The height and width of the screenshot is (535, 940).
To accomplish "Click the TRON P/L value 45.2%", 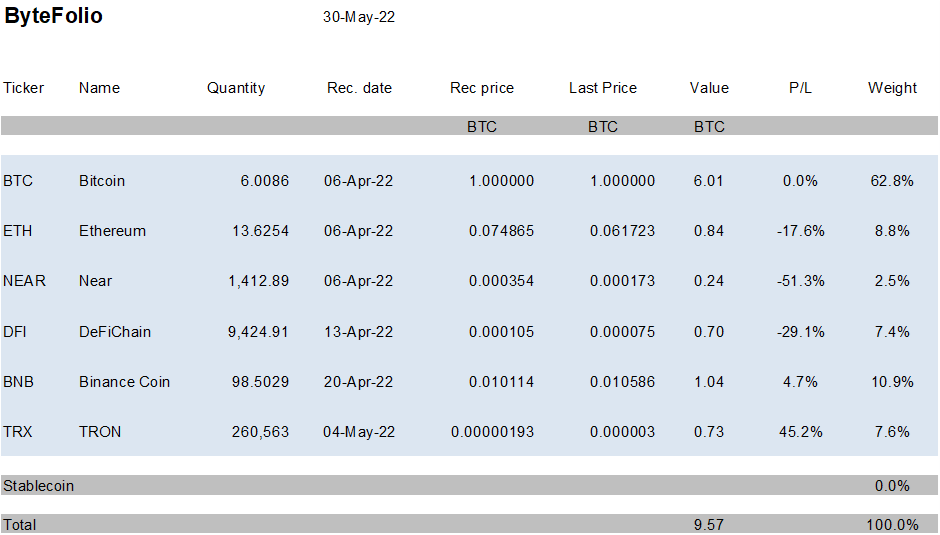I will pos(800,432).
